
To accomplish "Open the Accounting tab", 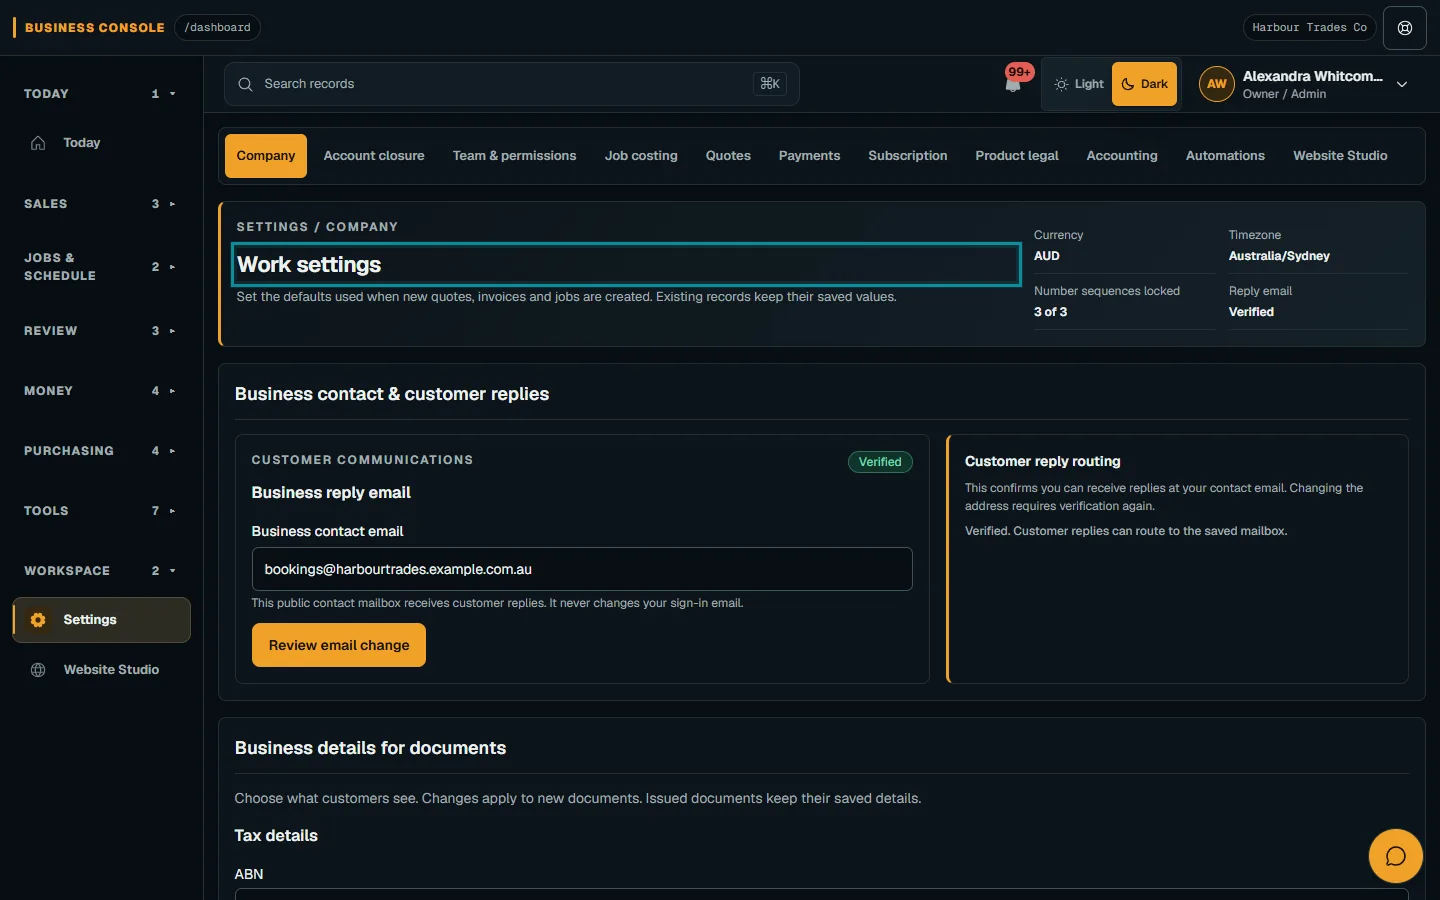I will point(1122,156).
